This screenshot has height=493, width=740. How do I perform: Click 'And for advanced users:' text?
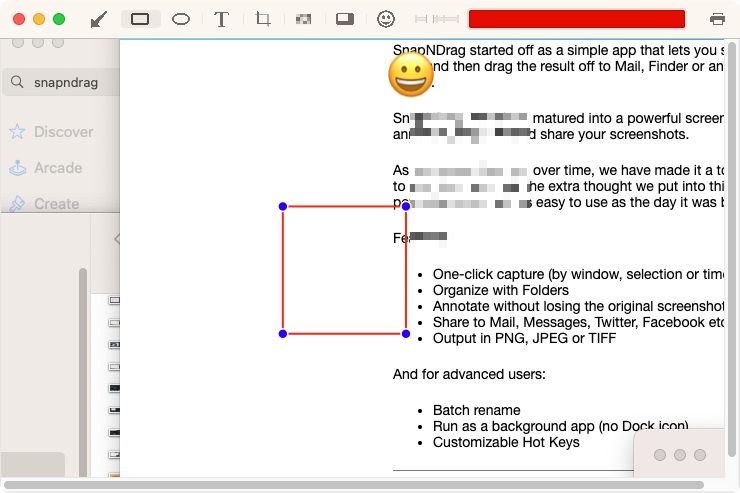point(469,374)
